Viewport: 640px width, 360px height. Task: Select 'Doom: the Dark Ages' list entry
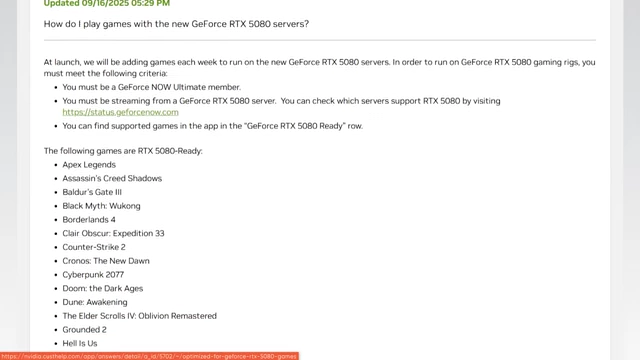tap(103, 289)
